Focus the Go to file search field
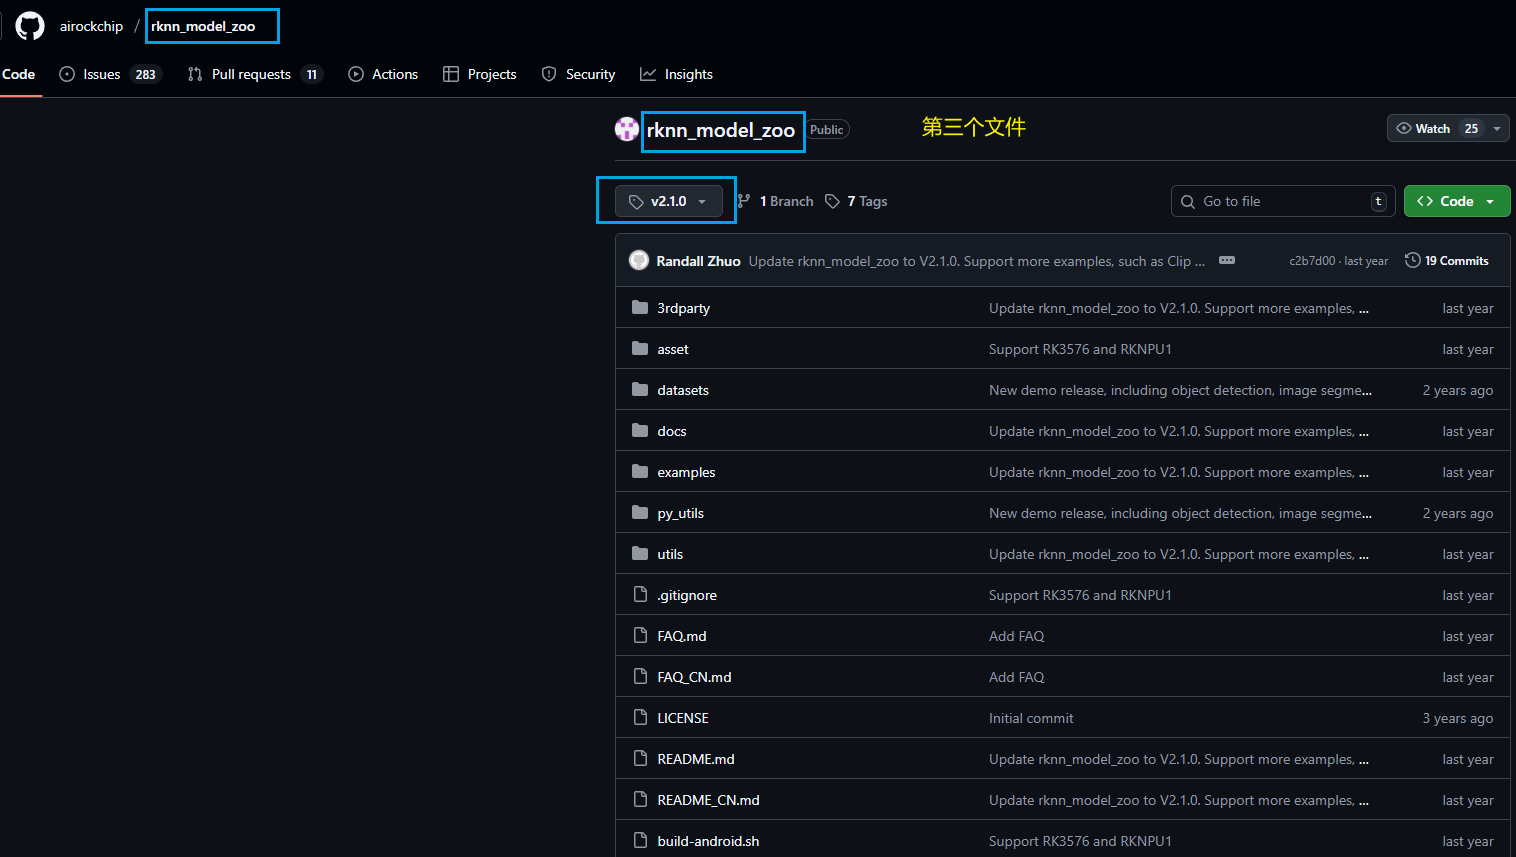Screen dimensions: 1516x857 tap(1283, 201)
